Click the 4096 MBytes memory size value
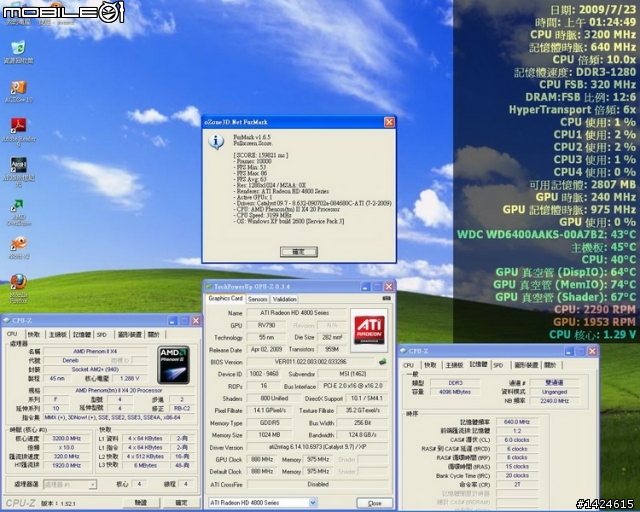 coord(456,392)
